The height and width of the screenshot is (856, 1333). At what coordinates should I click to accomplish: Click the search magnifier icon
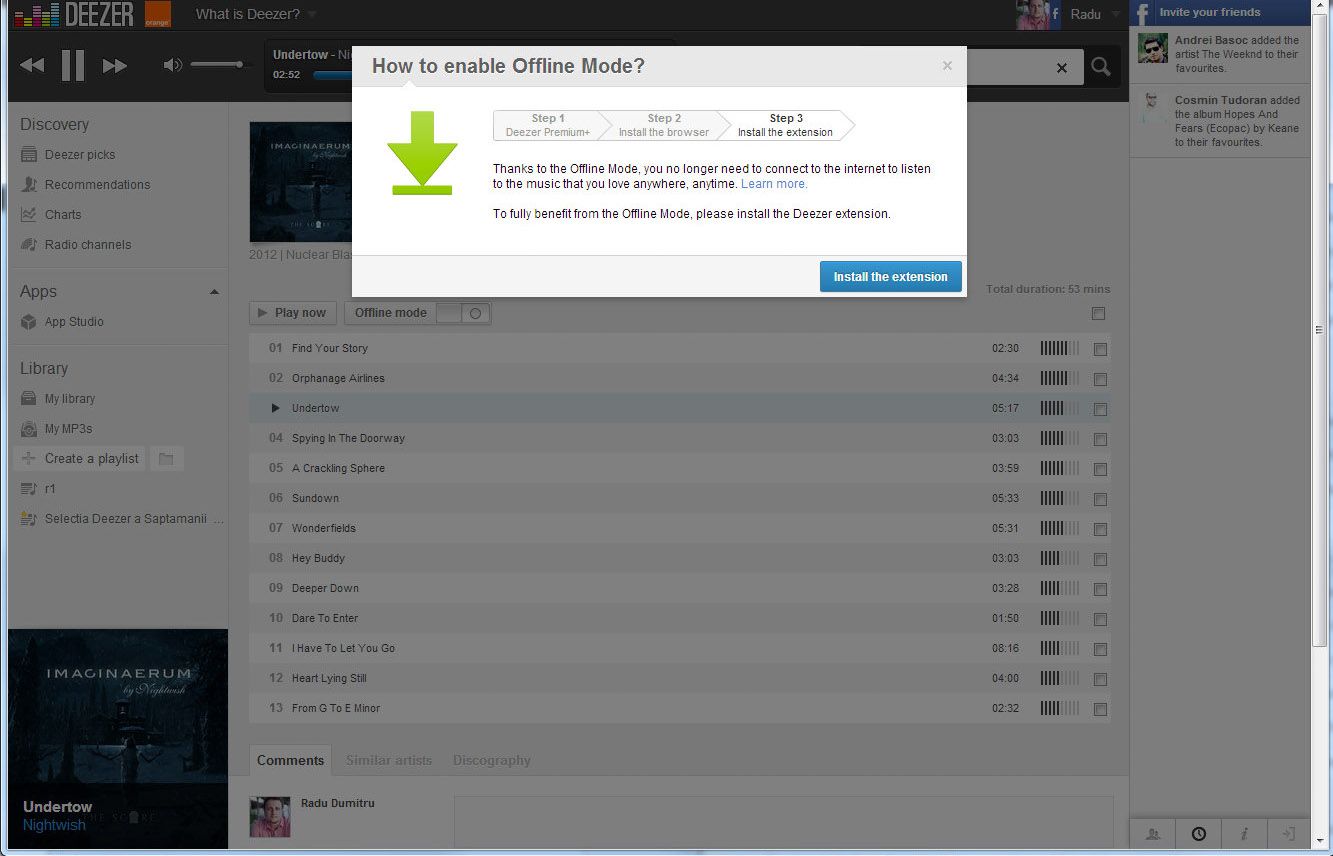click(x=1100, y=67)
